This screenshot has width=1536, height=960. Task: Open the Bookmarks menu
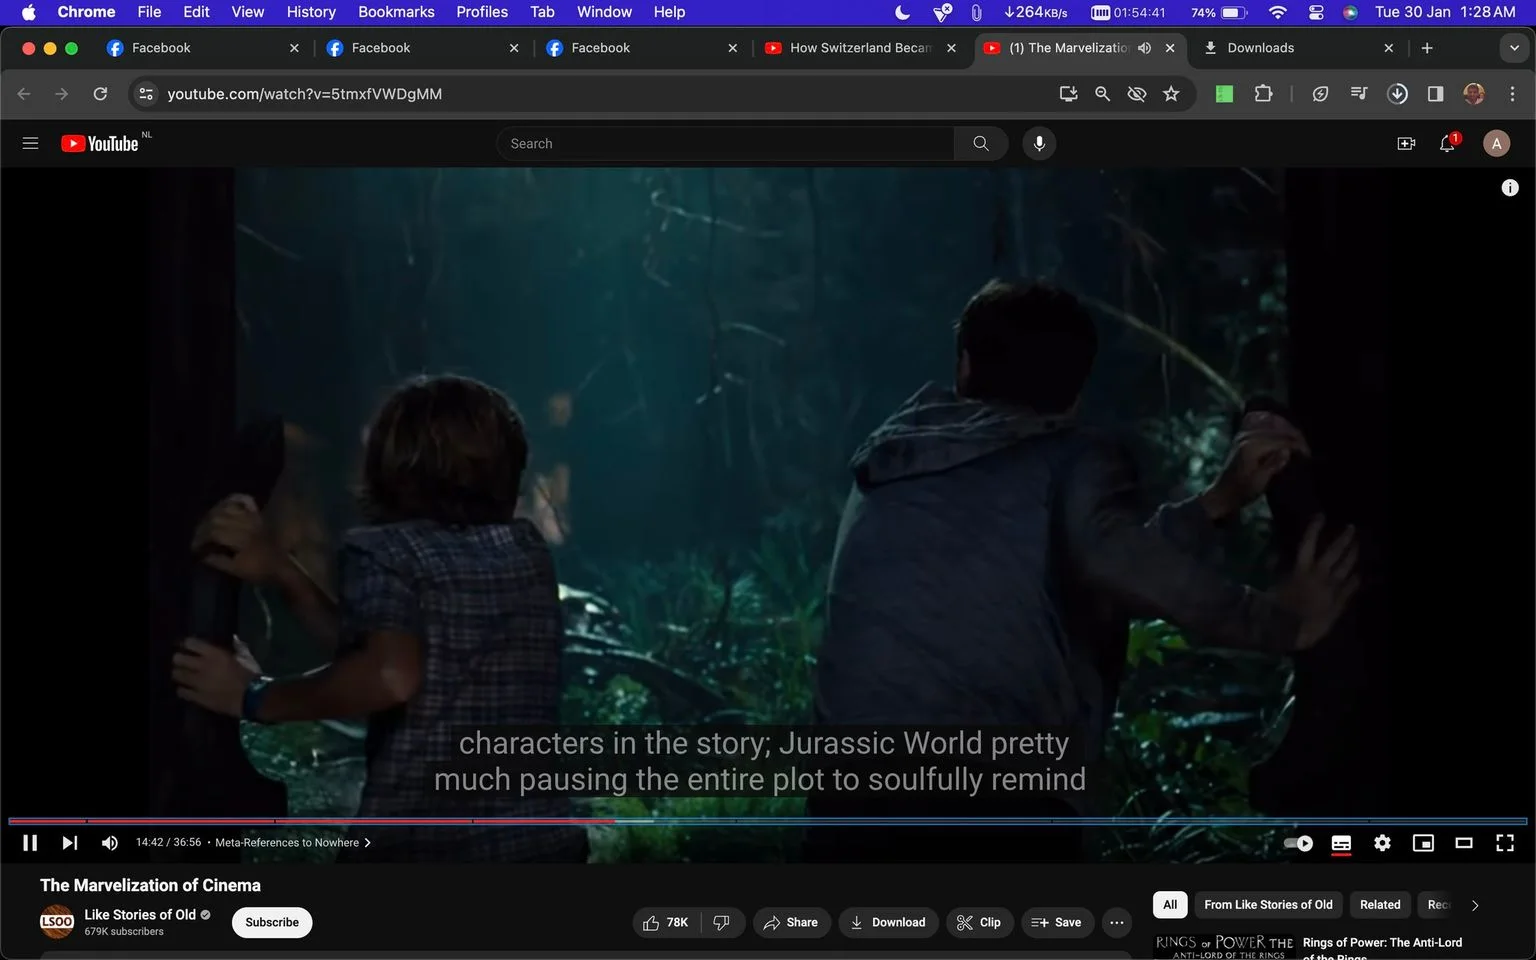[396, 12]
